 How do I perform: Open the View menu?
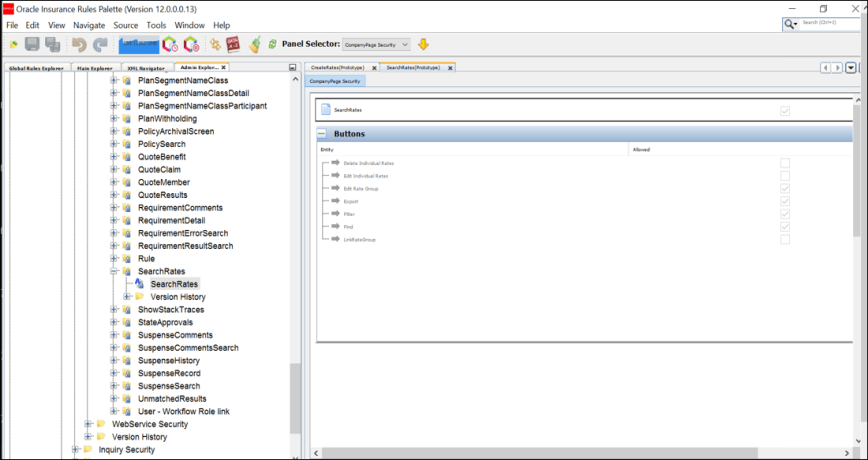tap(56, 25)
